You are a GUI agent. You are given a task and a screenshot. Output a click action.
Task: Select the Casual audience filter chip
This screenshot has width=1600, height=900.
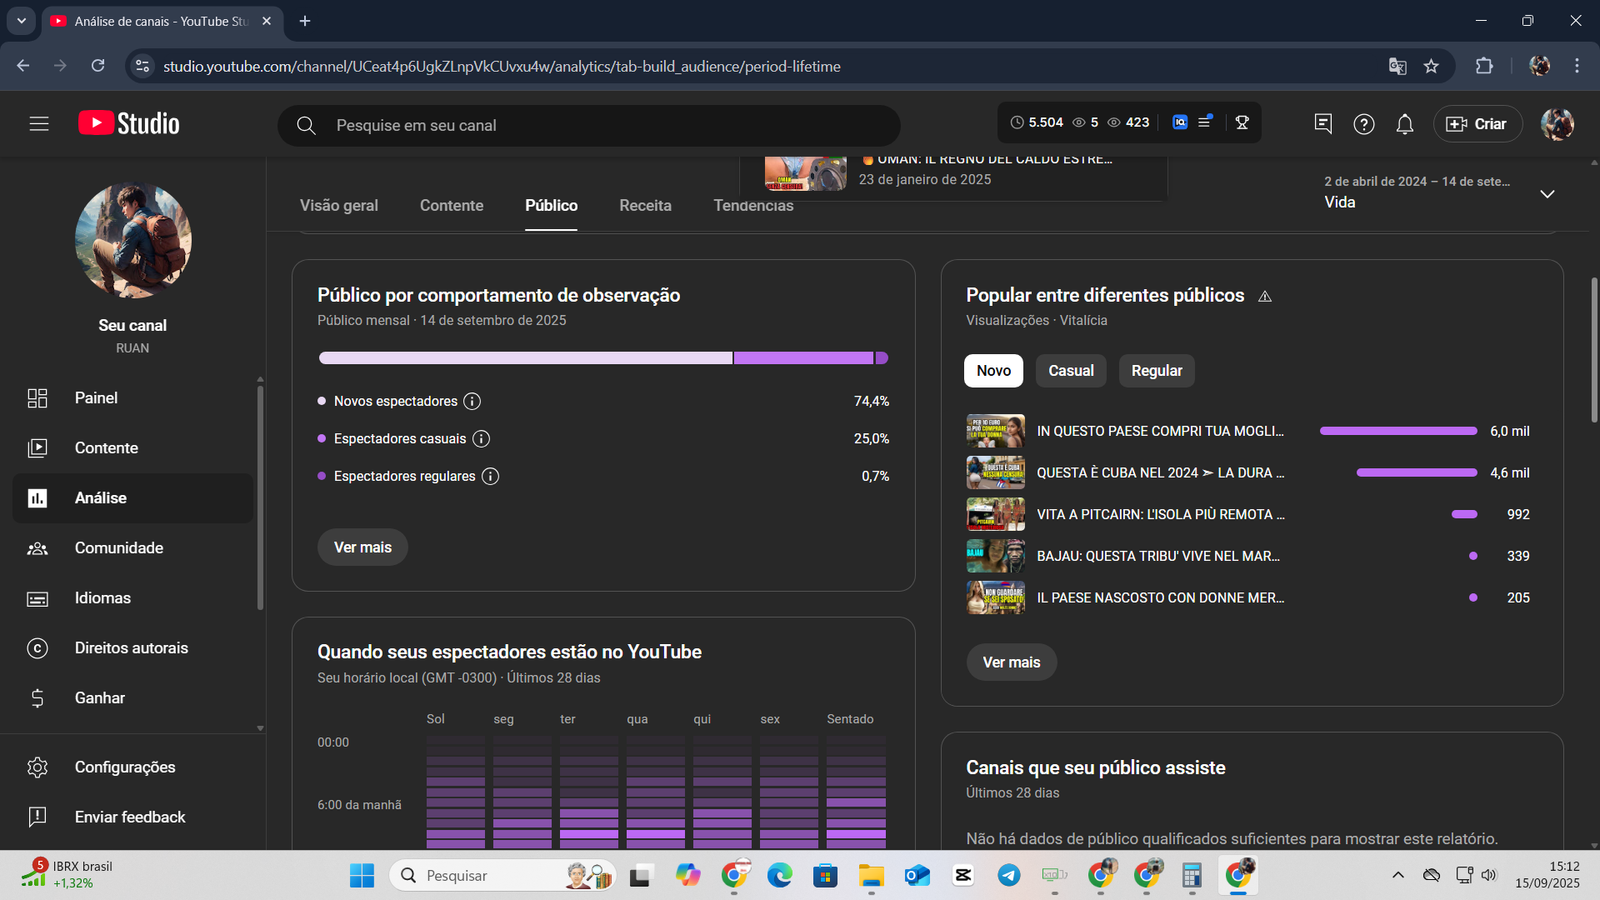pos(1071,370)
